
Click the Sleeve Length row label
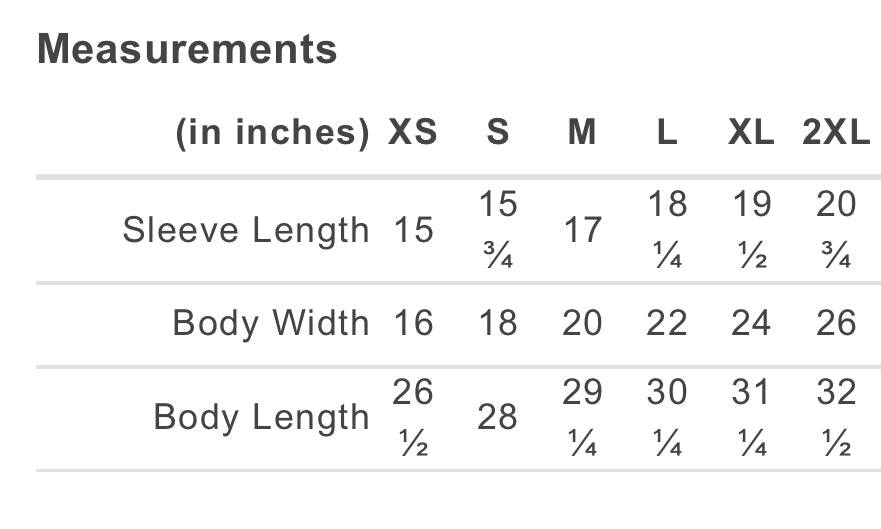(246, 231)
